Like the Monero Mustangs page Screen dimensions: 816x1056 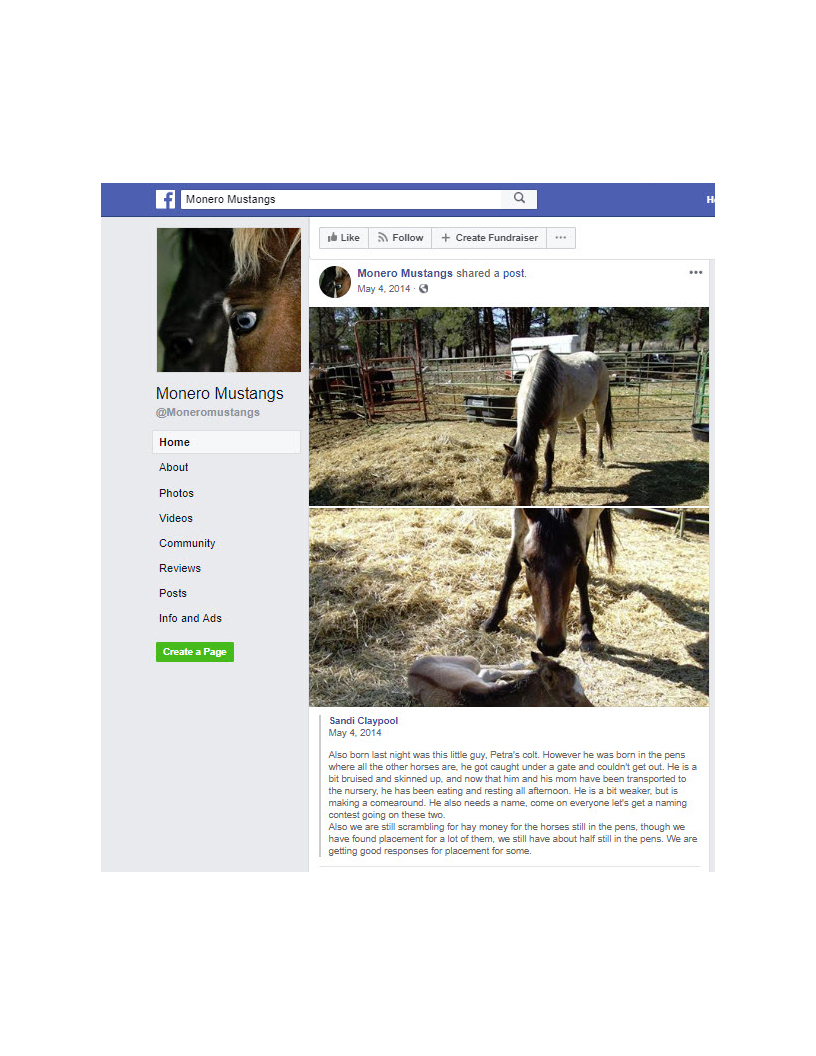pos(343,238)
